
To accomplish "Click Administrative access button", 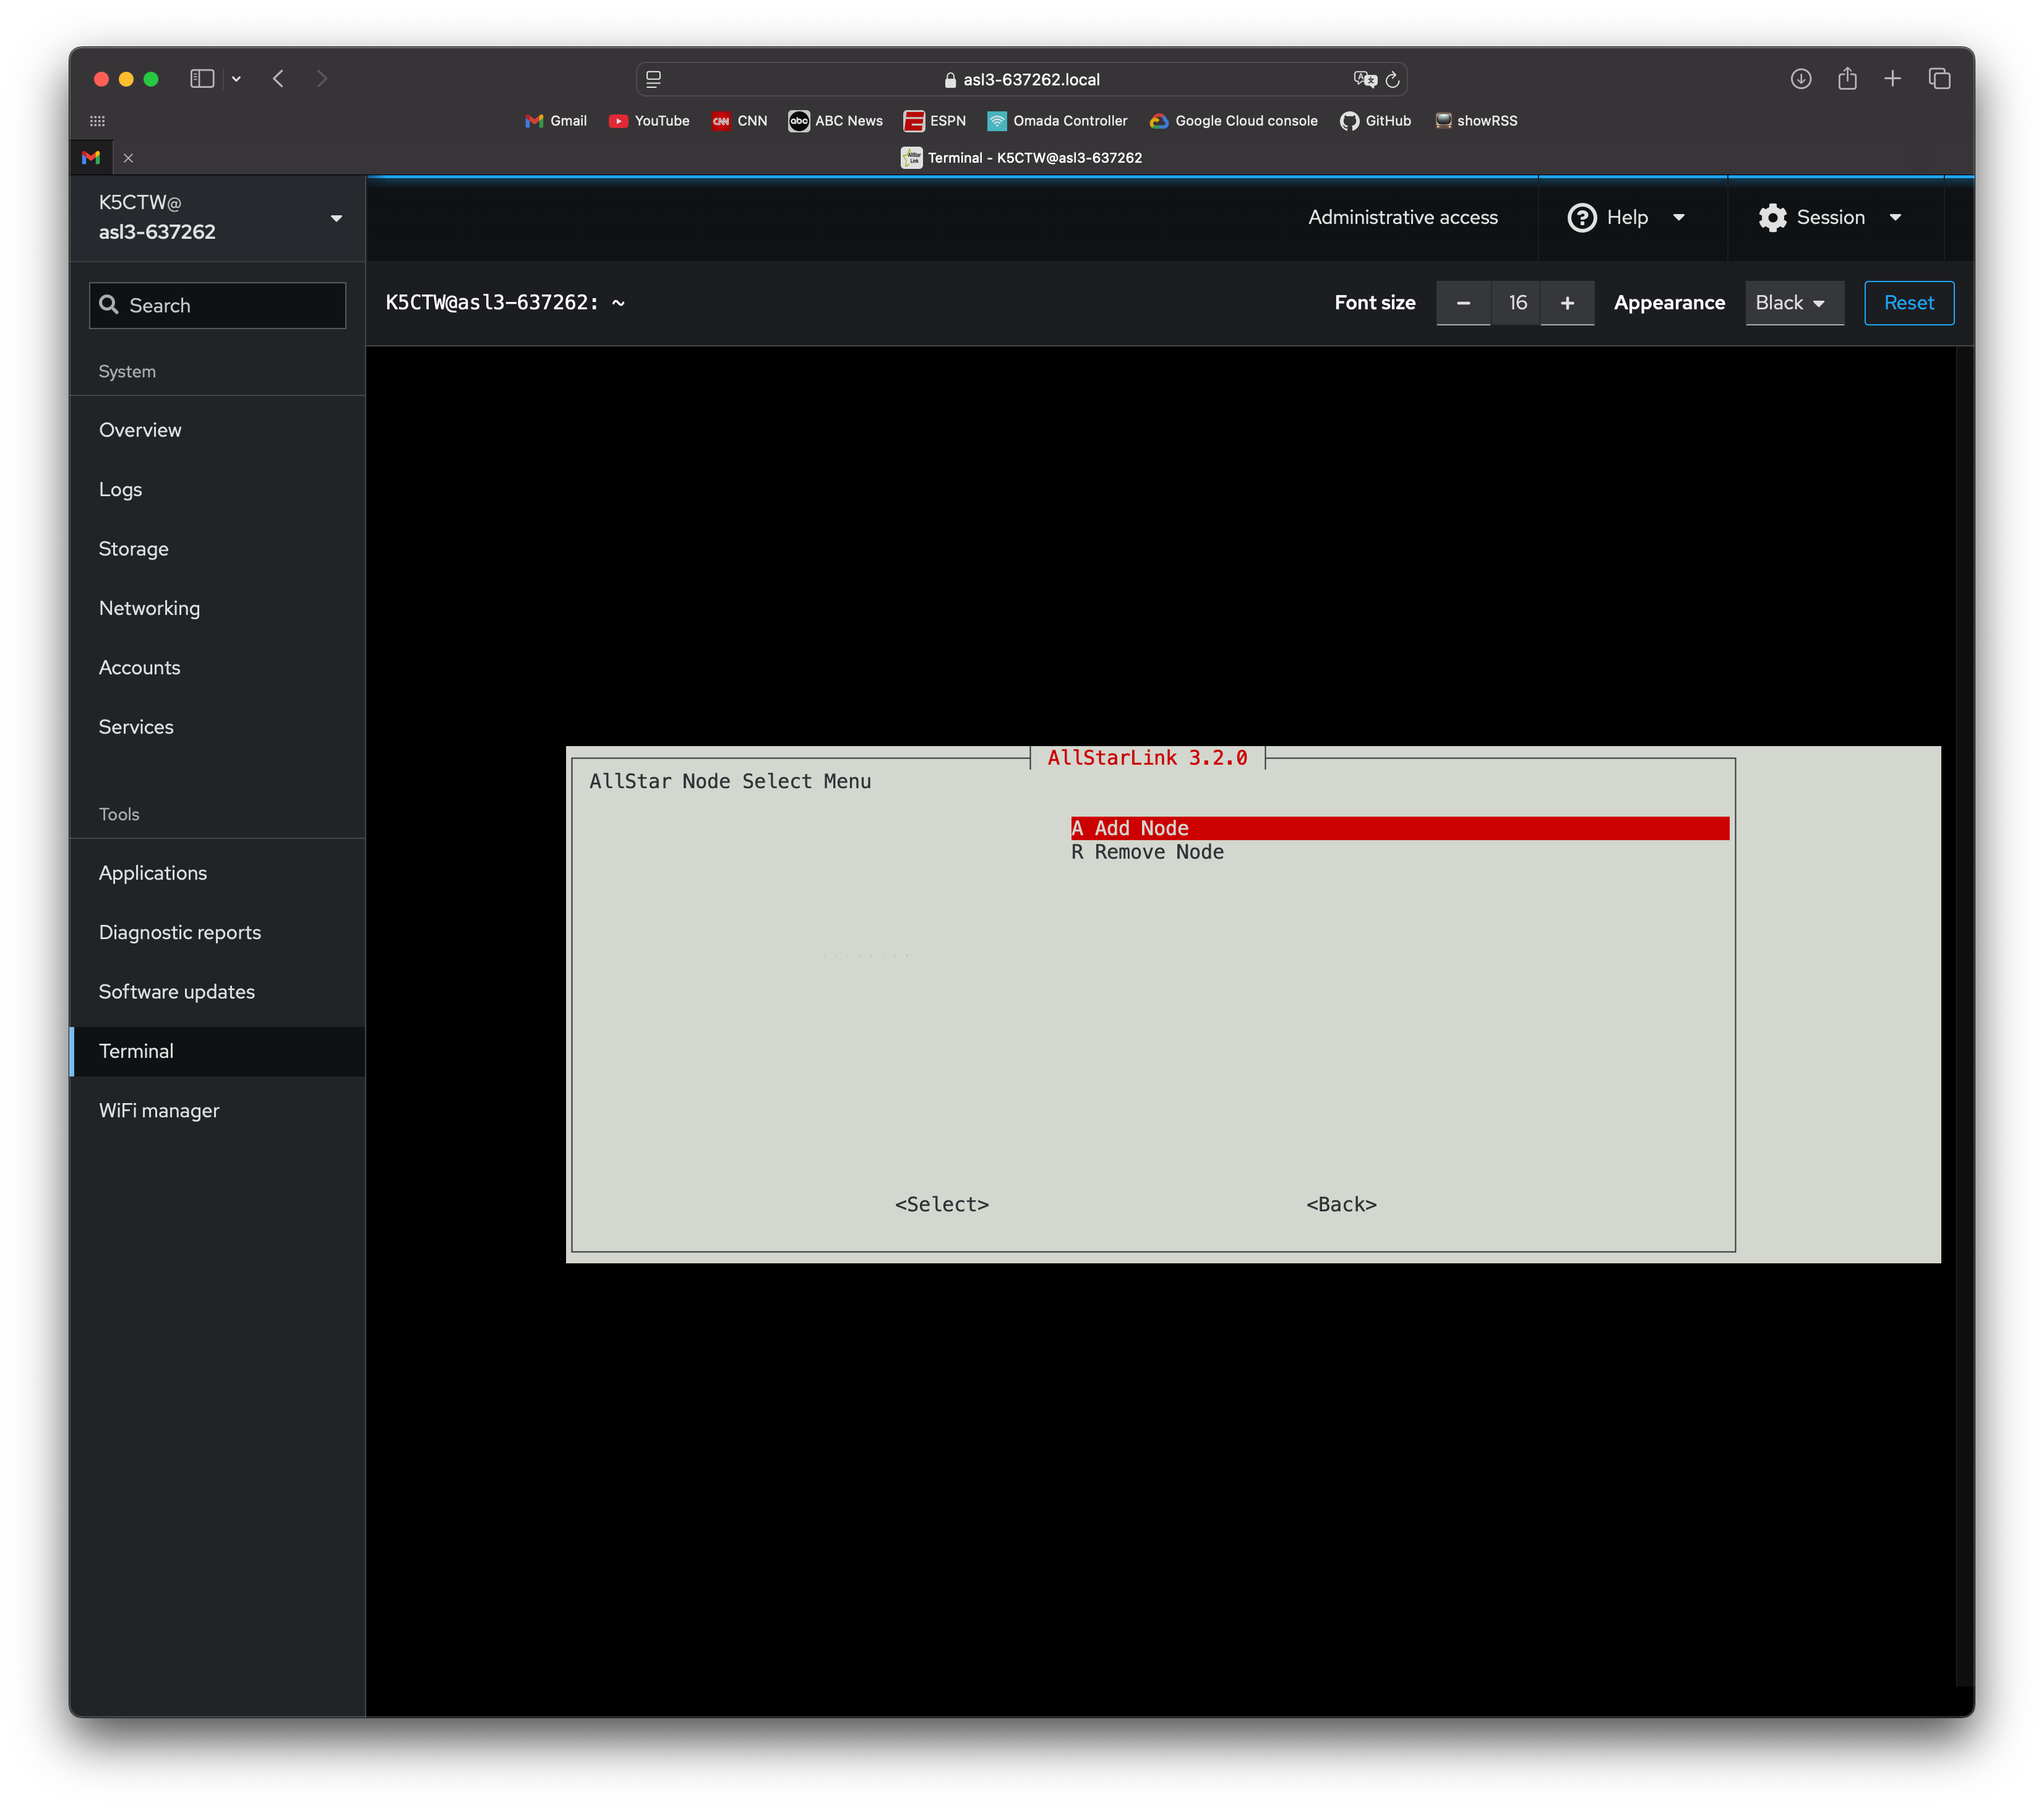I will (1402, 217).
